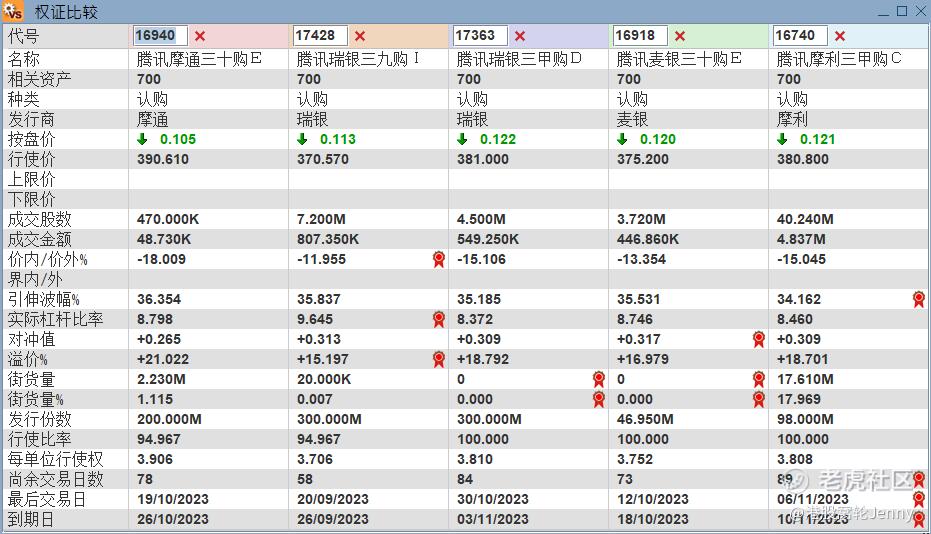This screenshot has width=931, height=534.
Task: Click the green down arrow beside 0.120
Action: click(622, 140)
